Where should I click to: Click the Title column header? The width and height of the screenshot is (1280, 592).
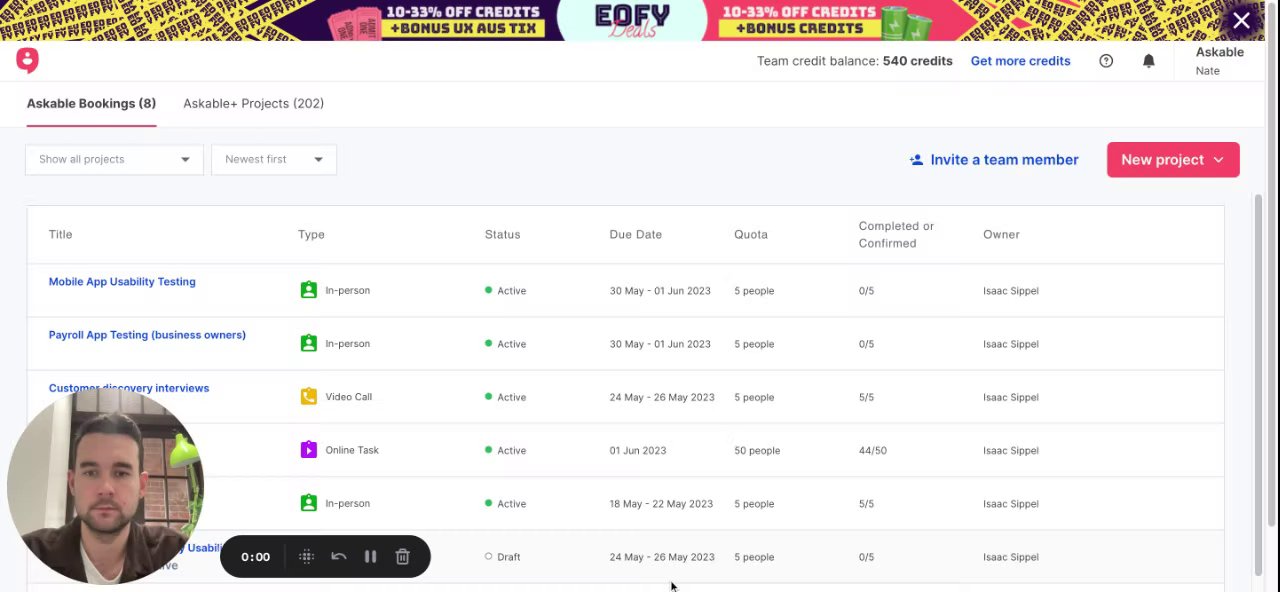(x=60, y=234)
